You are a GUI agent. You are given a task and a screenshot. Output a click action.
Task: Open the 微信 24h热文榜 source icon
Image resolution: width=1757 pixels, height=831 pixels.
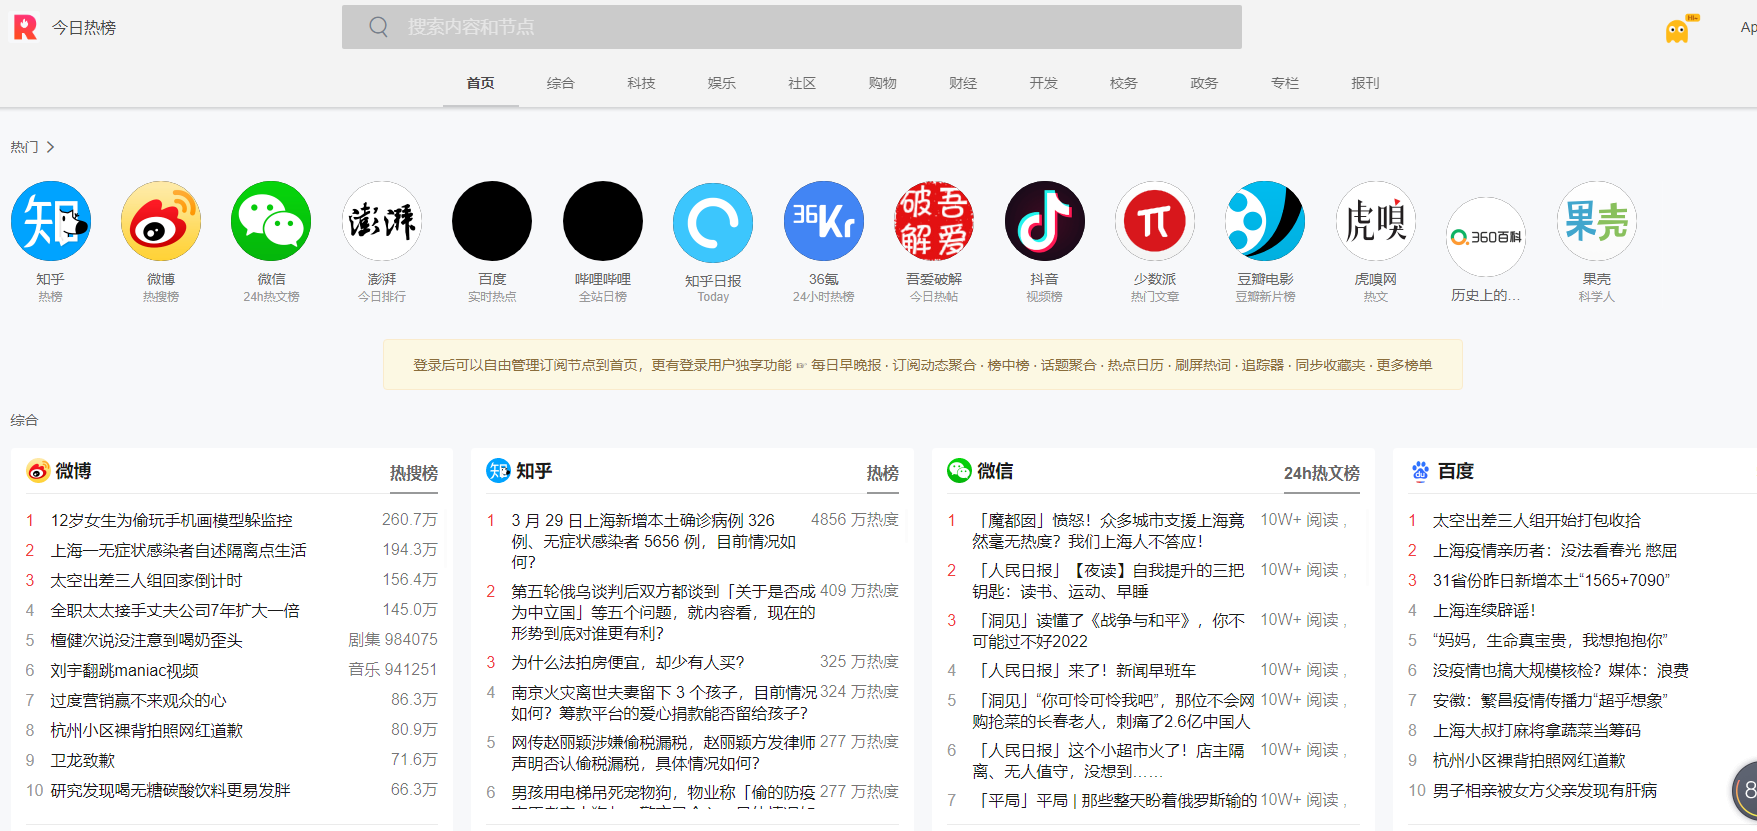pyautogui.click(x=271, y=221)
